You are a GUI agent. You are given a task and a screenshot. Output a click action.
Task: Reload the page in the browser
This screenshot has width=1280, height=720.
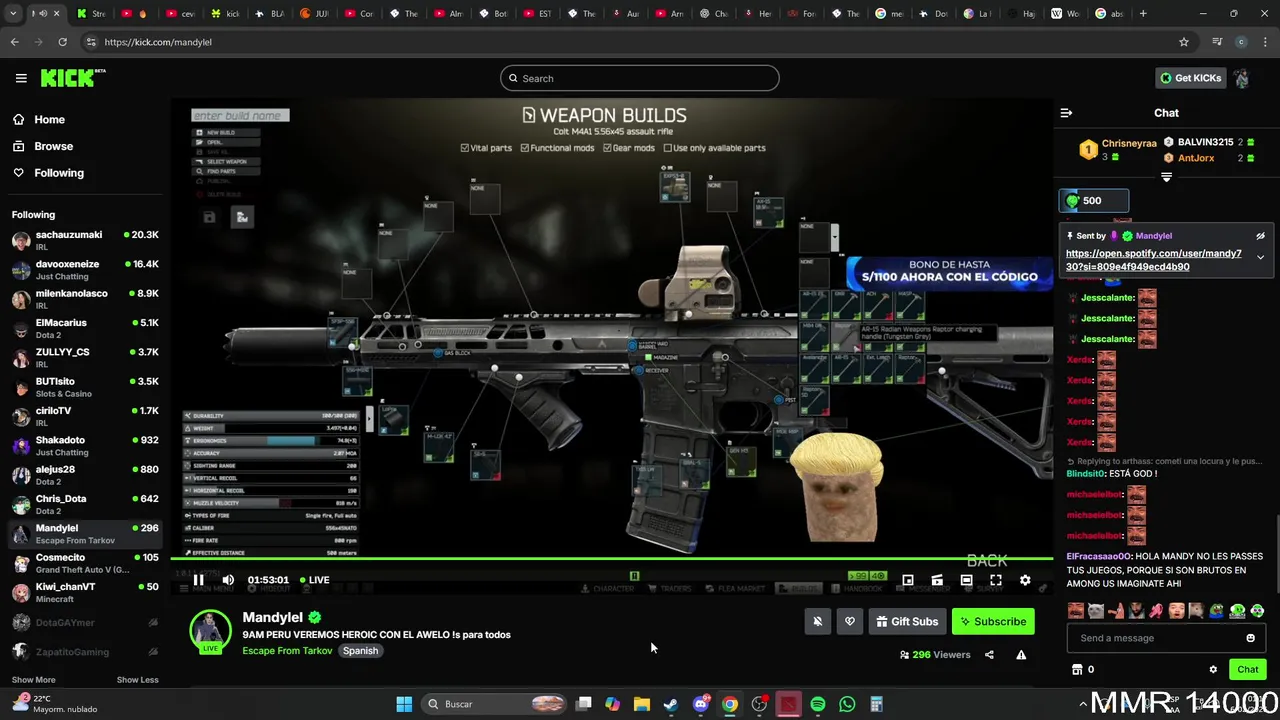pyautogui.click(x=62, y=42)
